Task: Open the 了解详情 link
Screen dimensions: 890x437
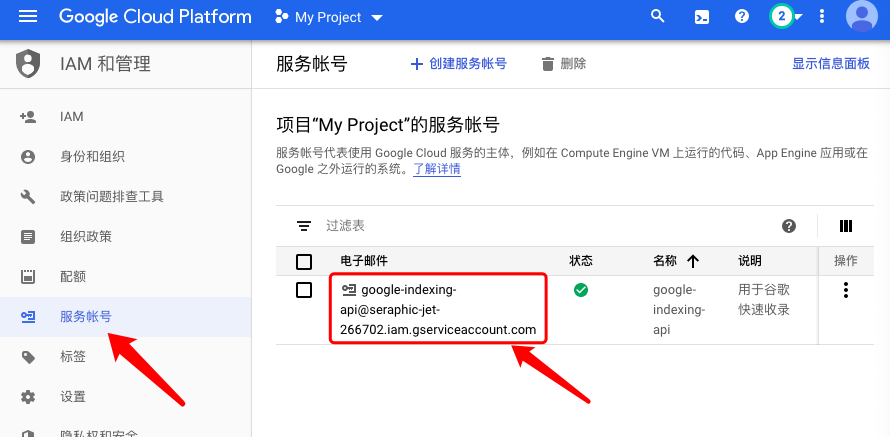Action: (x=436, y=169)
